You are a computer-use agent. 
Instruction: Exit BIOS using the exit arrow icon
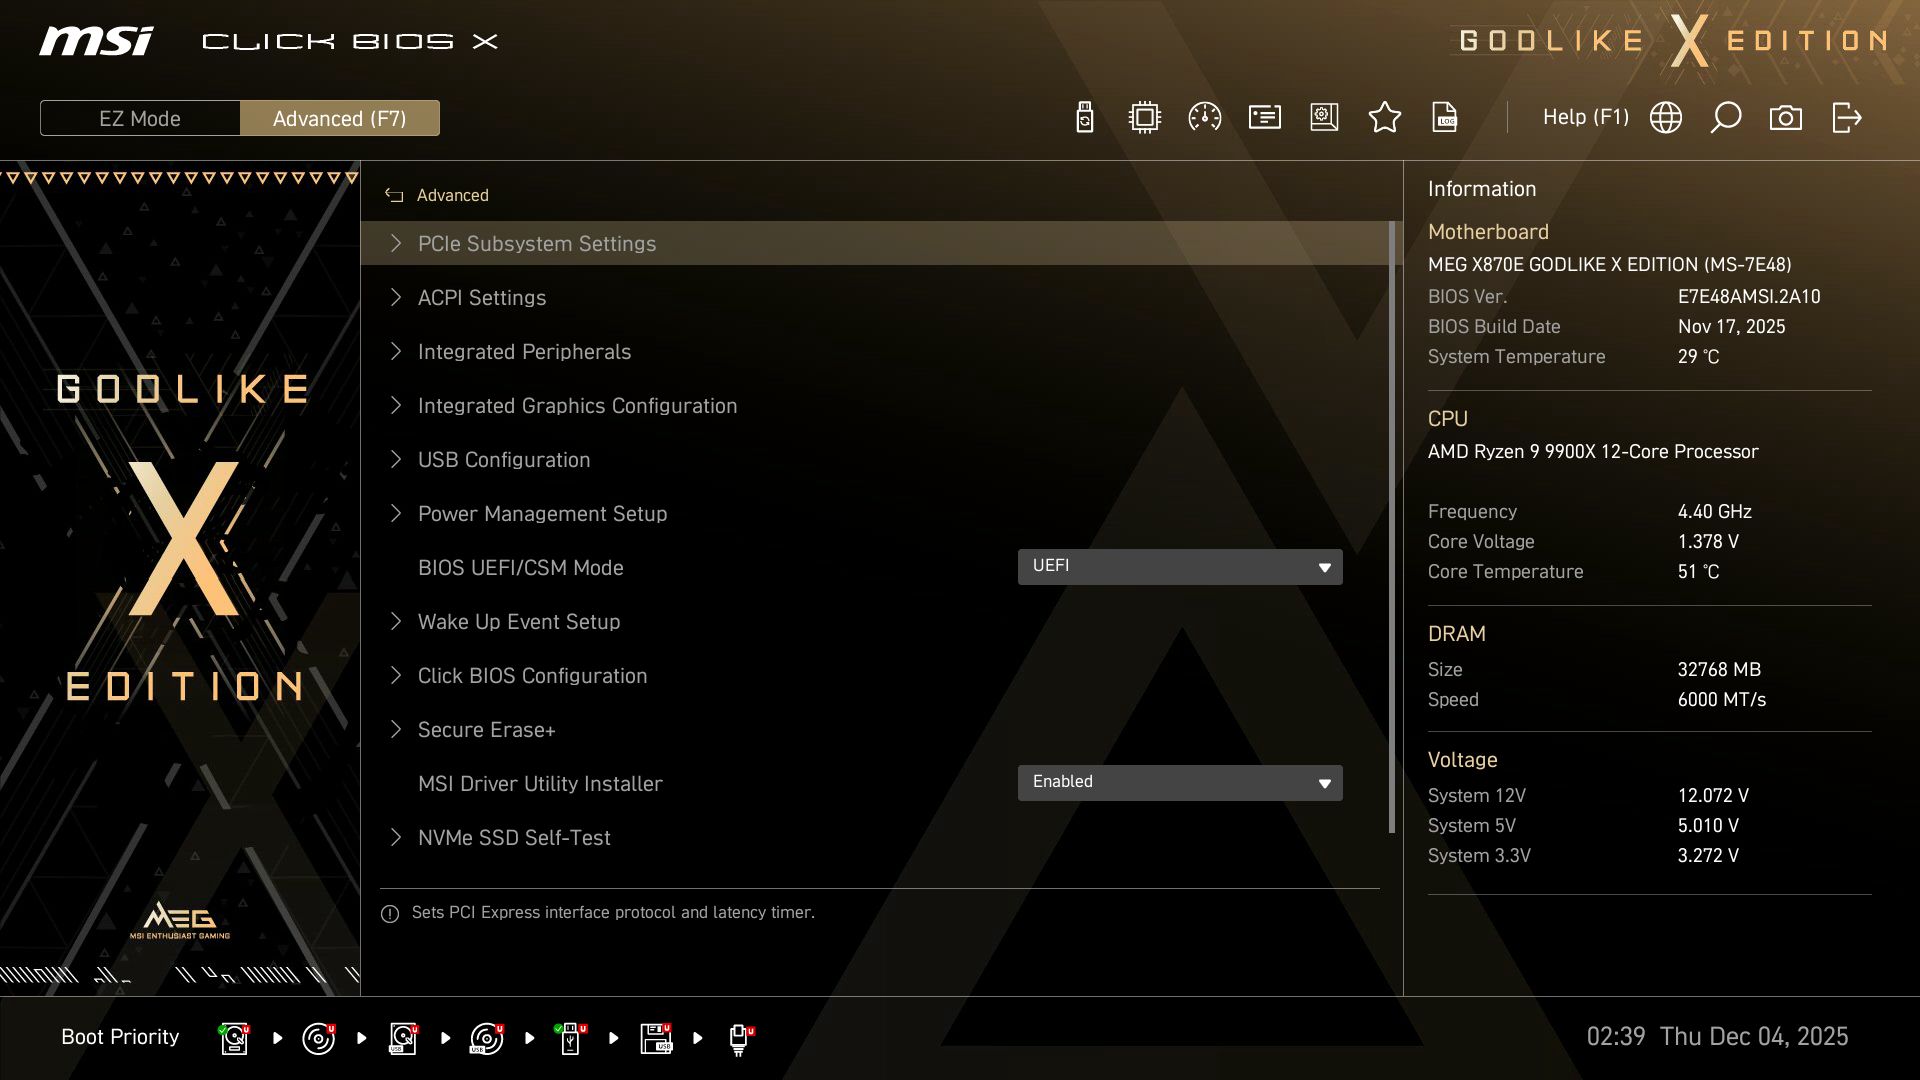pos(1847,117)
